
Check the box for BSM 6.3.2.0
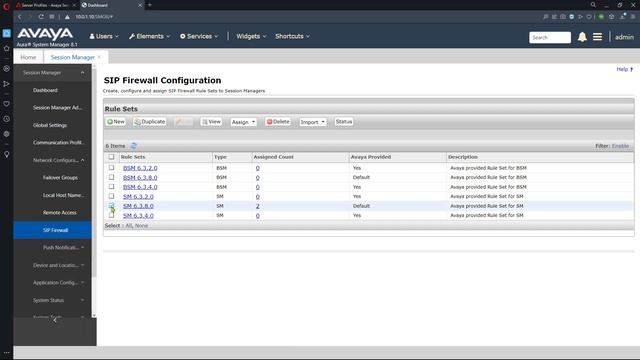pyautogui.click(x=111, y=168)
